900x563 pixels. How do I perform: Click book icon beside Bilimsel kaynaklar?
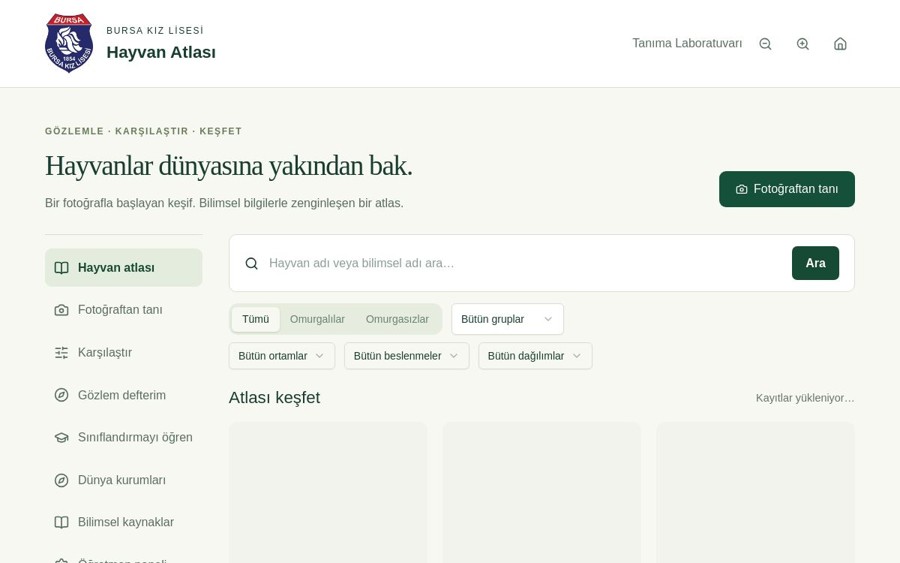tap(61, 522)
